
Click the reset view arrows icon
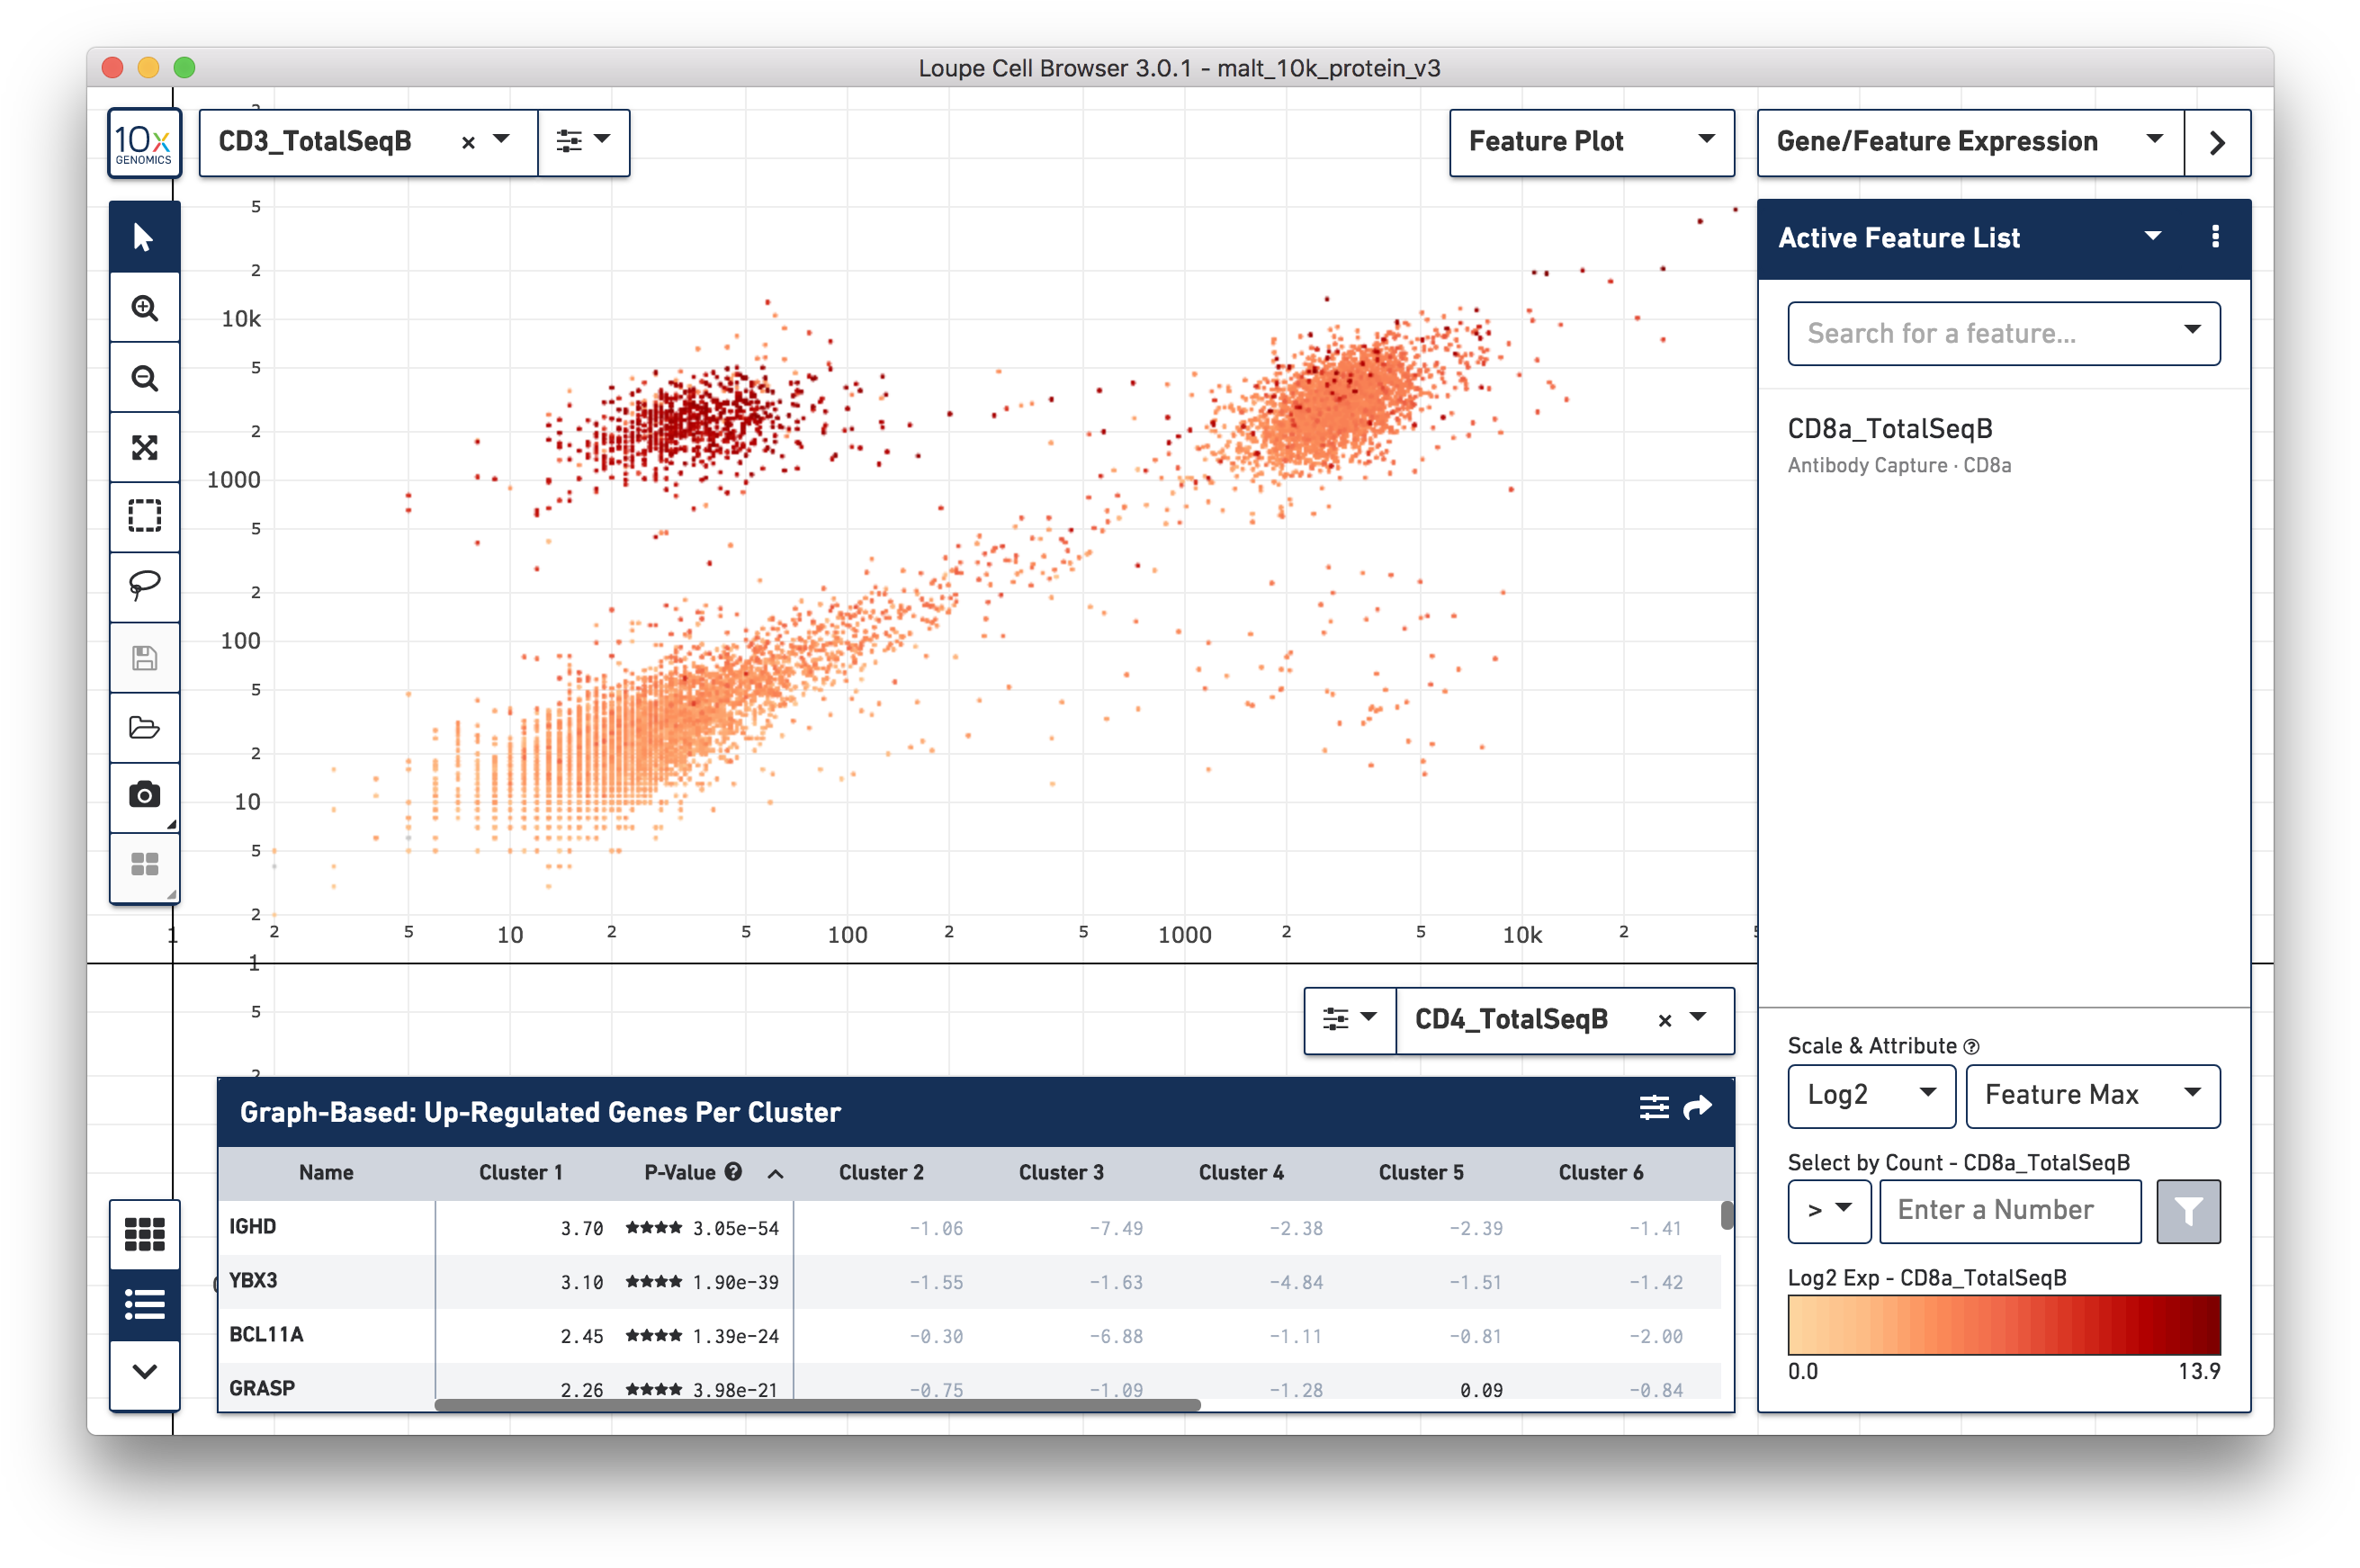pos(144,447)
